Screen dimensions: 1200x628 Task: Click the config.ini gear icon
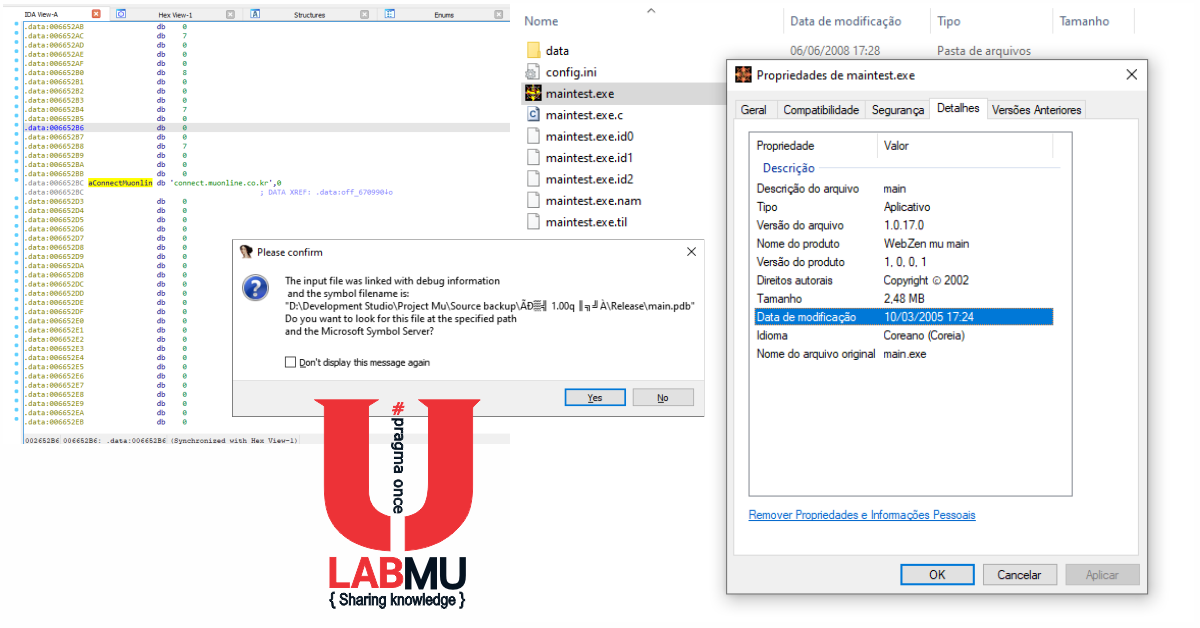click(x=533, y=72)
